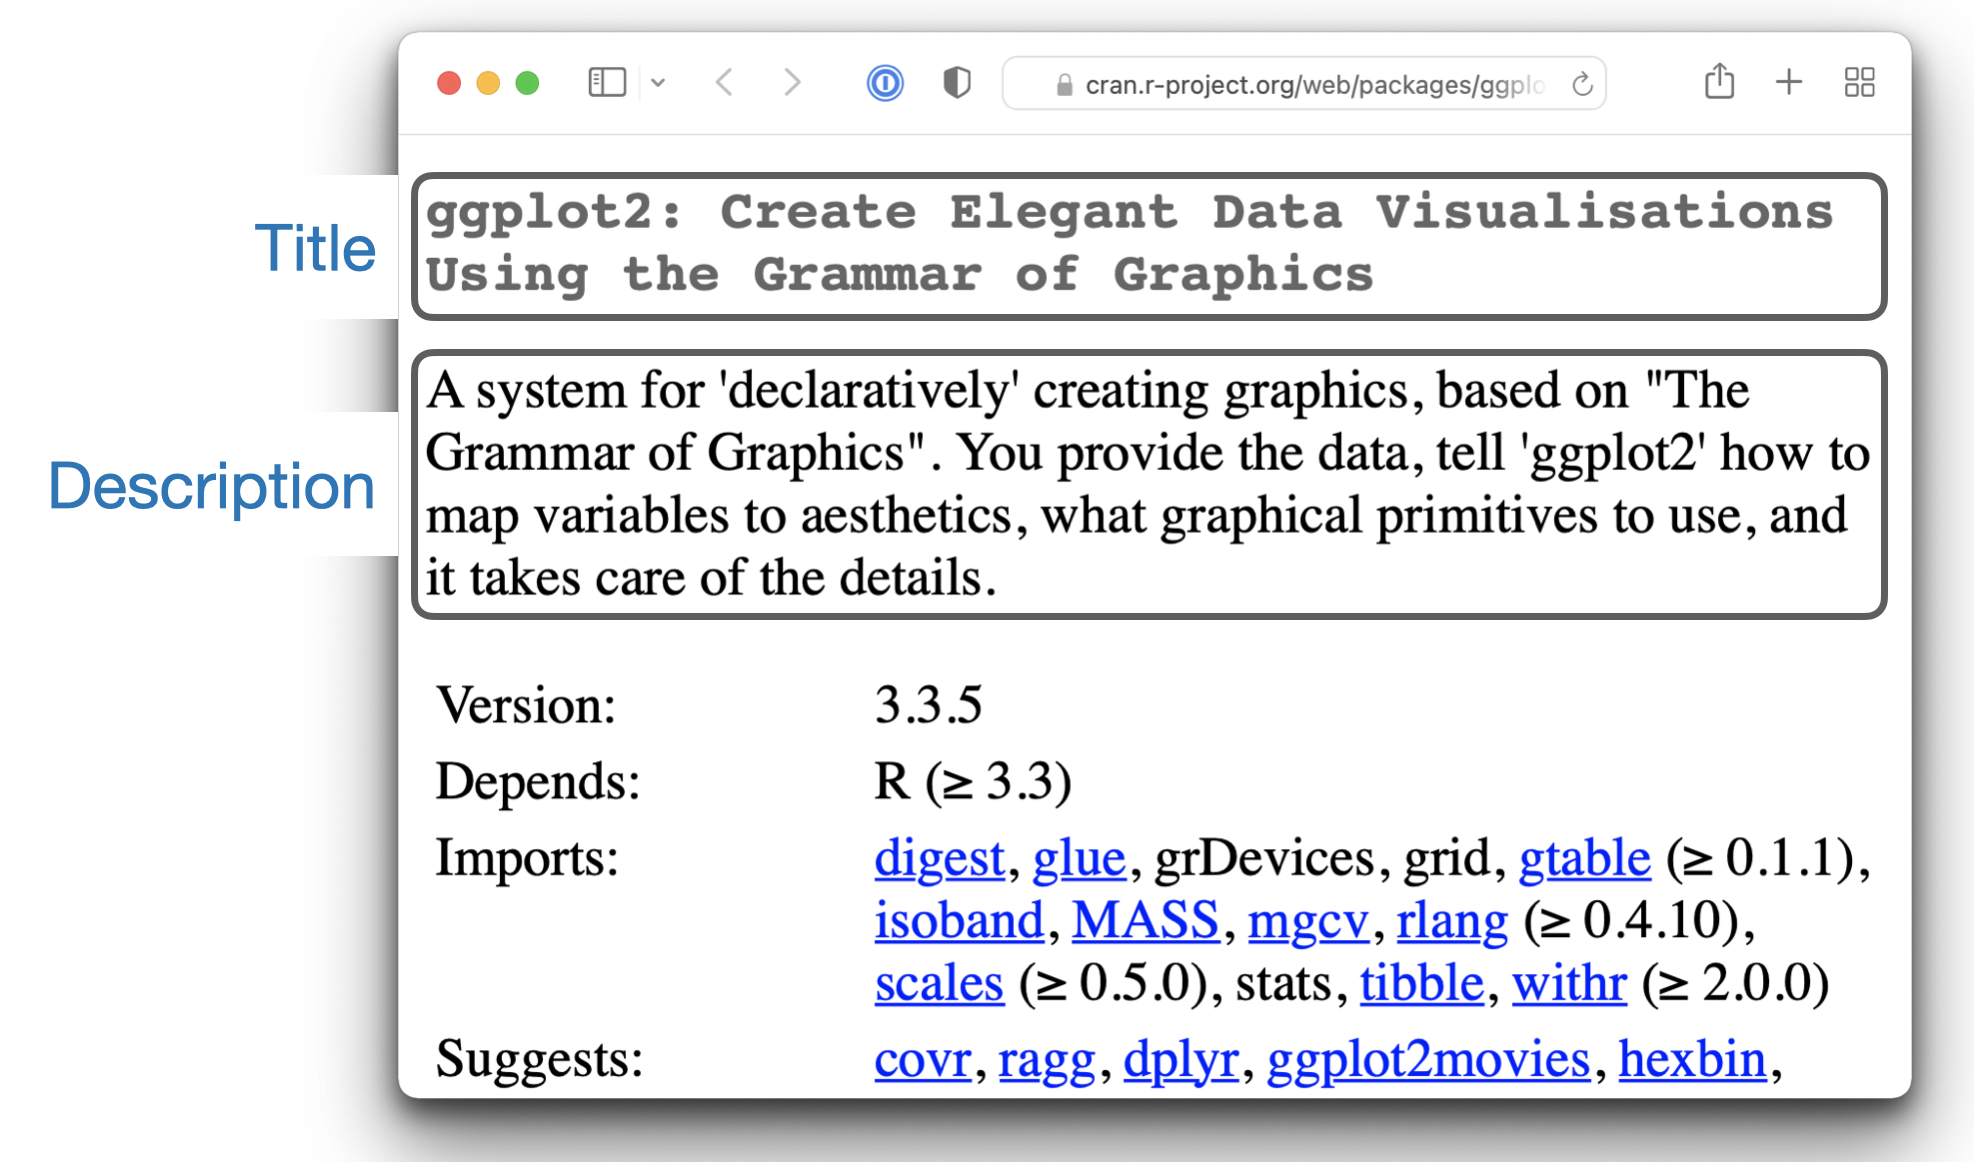
Task: Click the Depends value R (≥ 3.3)
Action: [973, 781]
